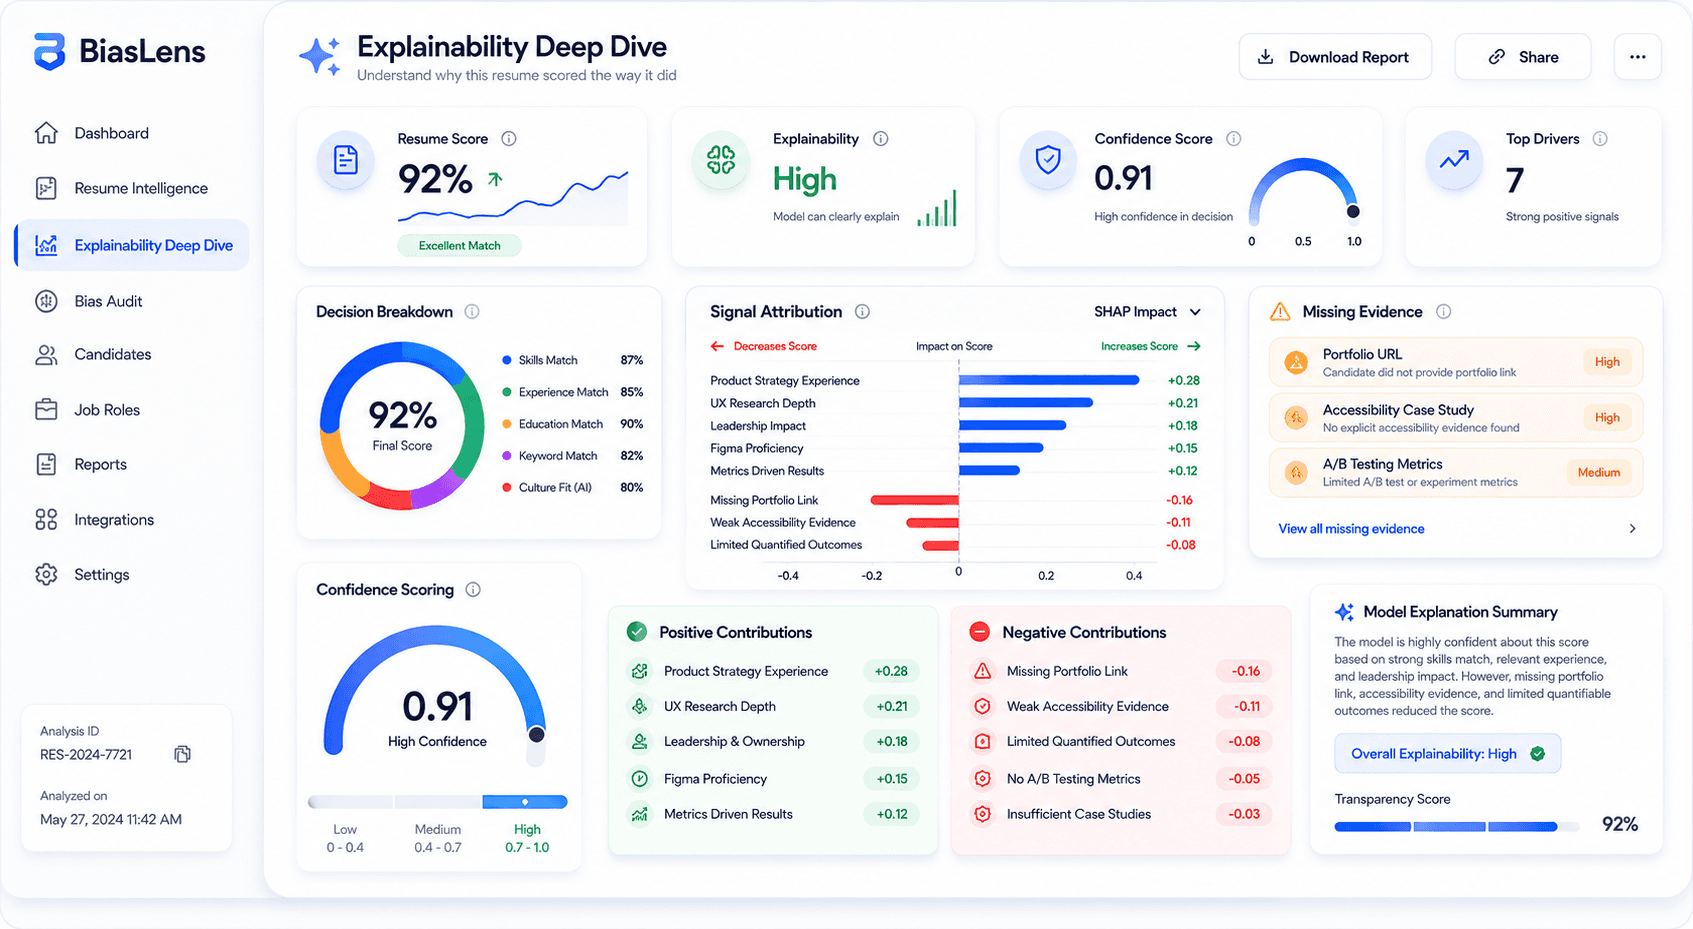Click the Low Medium High confidence range bar
Image resolution: width=1693 pixels, height=929 pixels.
tap(438, 802)
